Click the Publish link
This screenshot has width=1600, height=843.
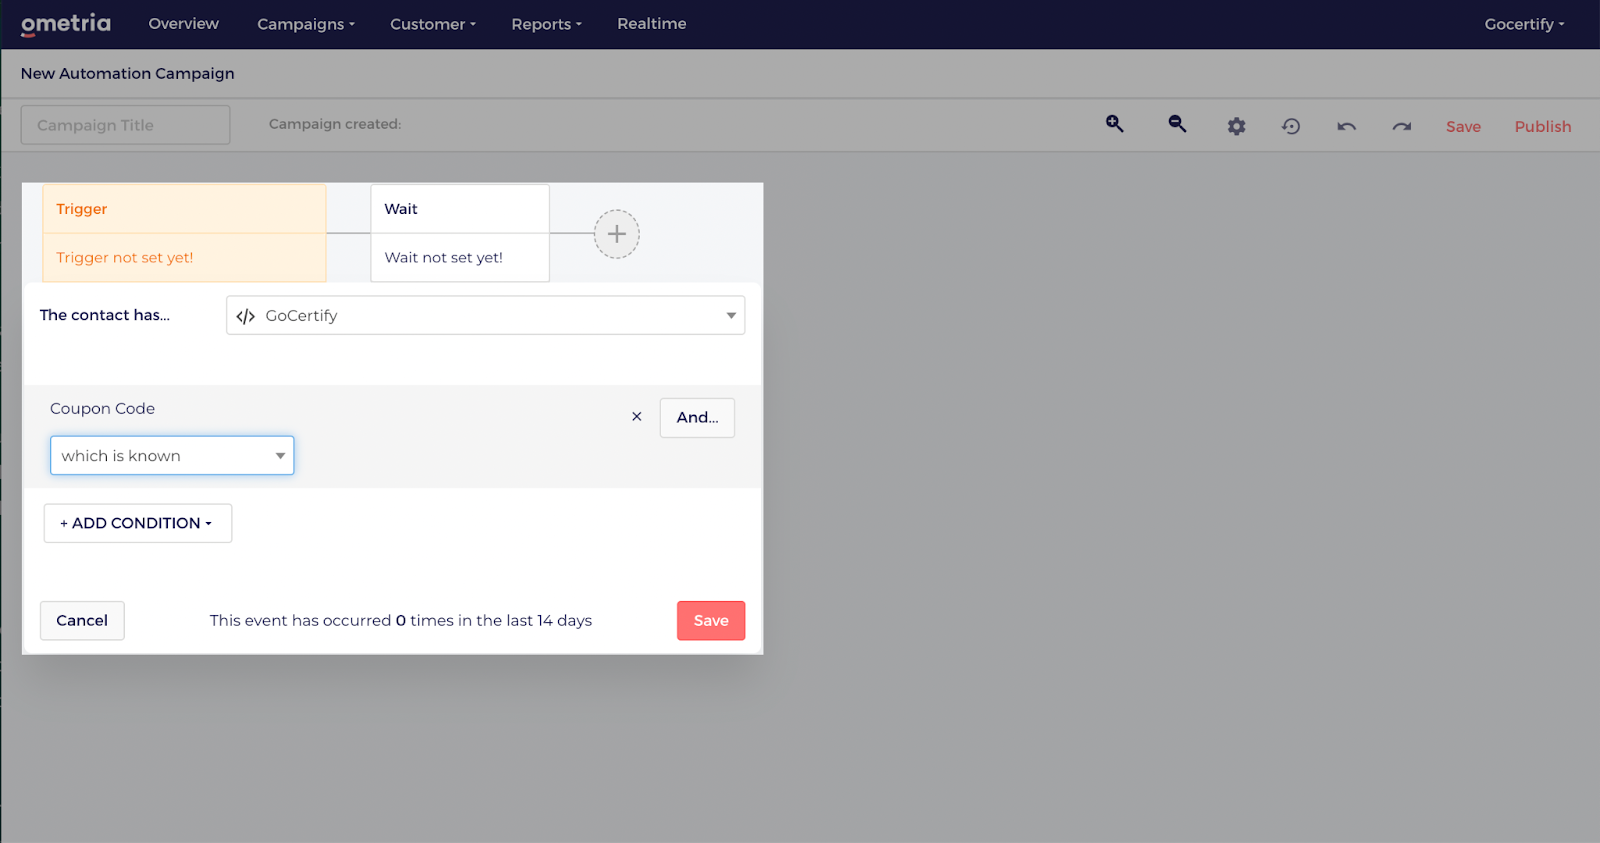[x=1543, y=126]
